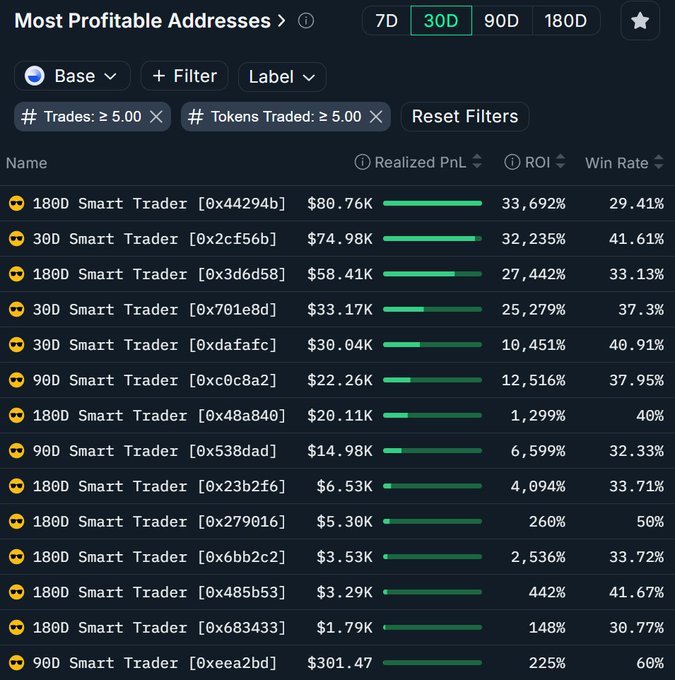Sort by ROI column arrows
Screen dimensions: 675x680
tap(561, 162)
